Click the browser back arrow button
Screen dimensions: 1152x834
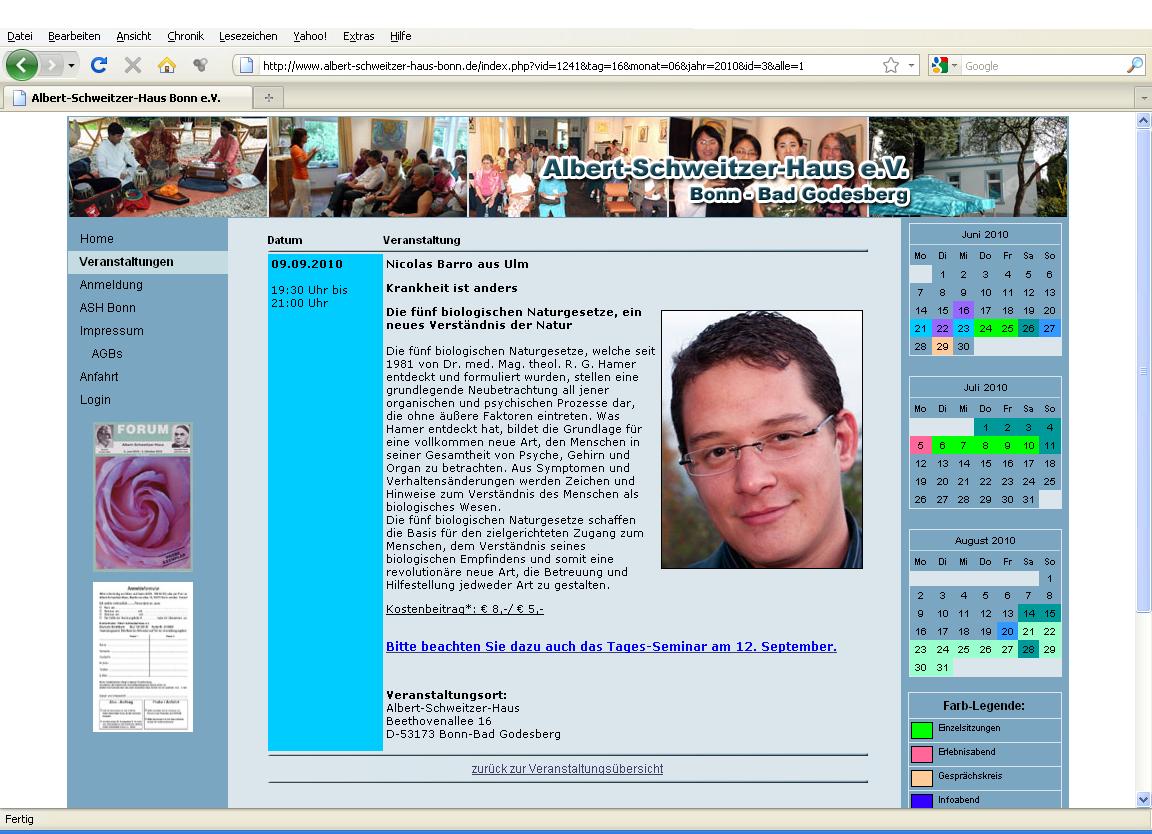pyautogui.click(x=22, y=66)
